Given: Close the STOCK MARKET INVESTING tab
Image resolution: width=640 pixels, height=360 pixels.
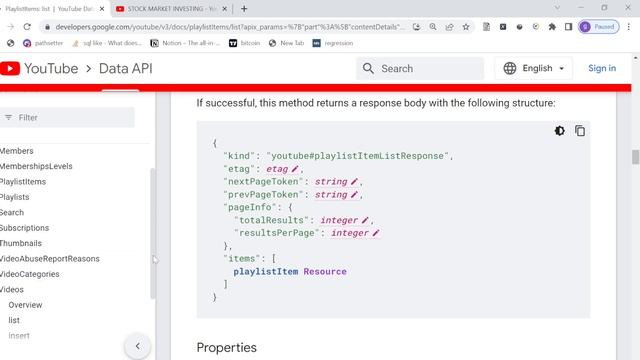Looking at the screenshot, I should (224, 9).
